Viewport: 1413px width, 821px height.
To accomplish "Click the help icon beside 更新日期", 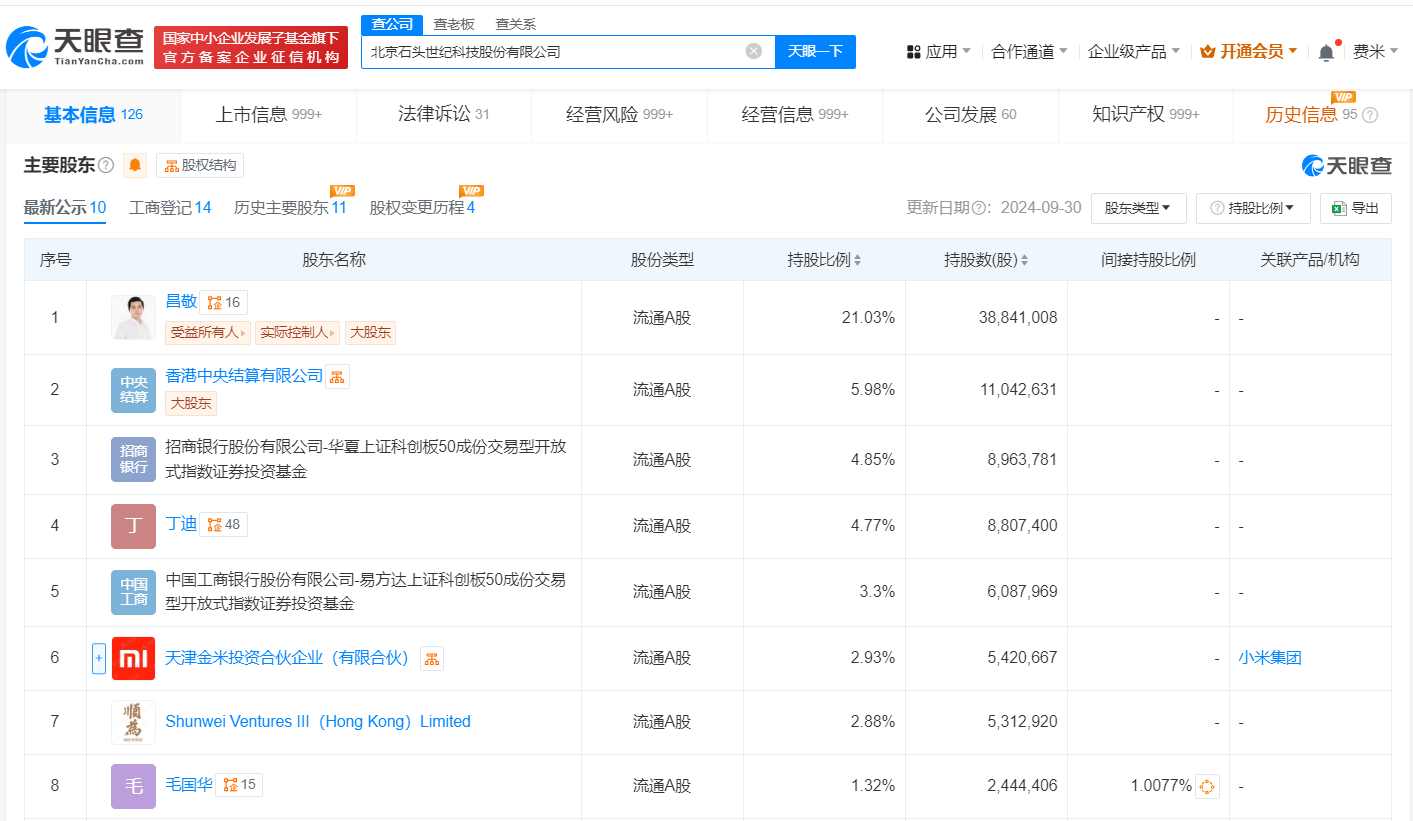I will [x=979, y=208].
